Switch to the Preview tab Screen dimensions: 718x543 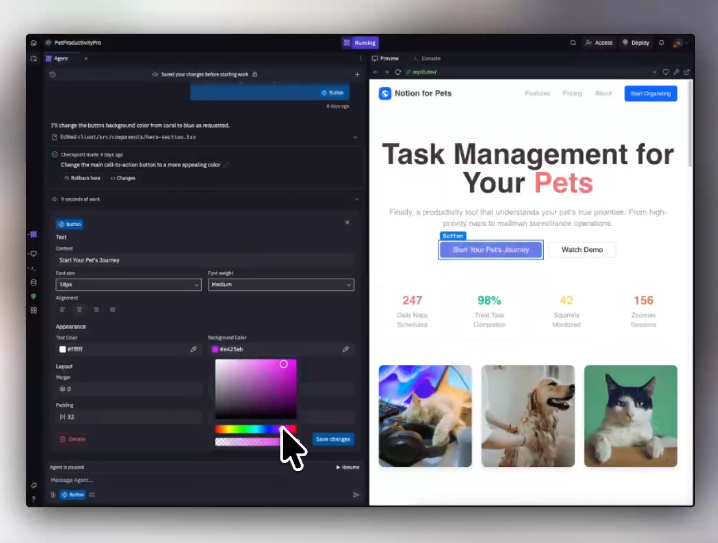click(x=386, y=59)
